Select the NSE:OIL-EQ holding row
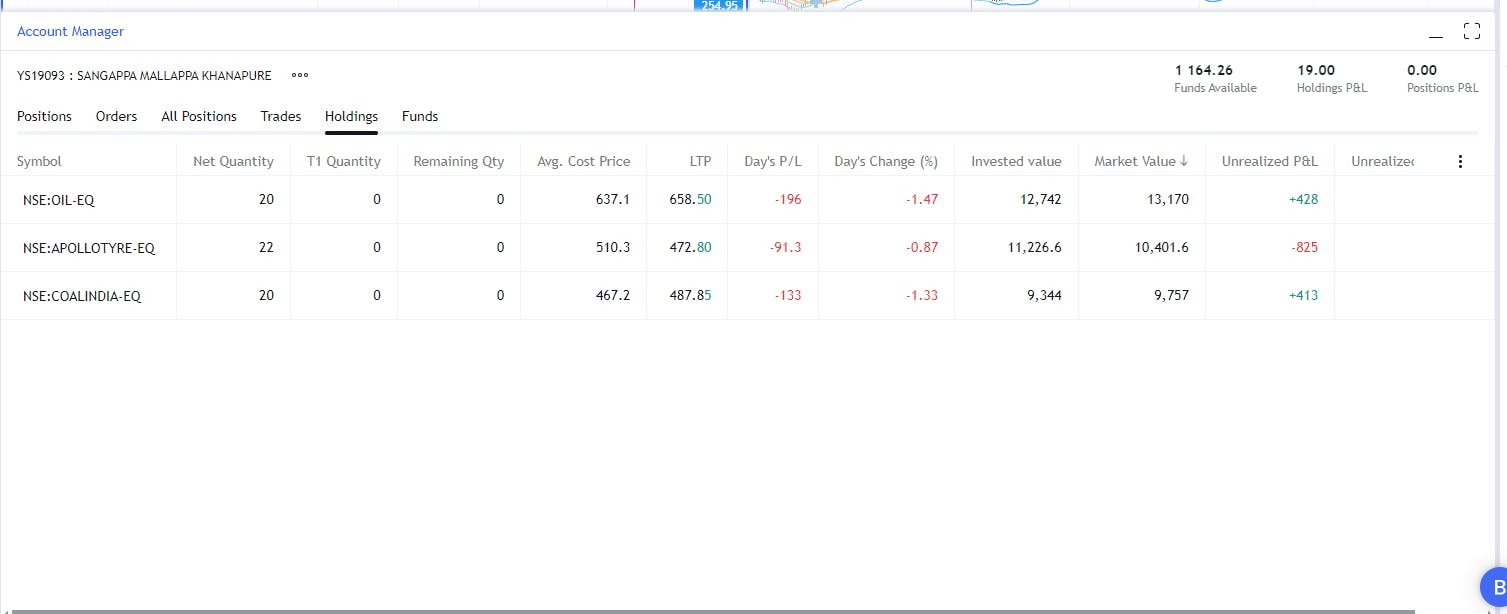Image resolution: width=1507 pixels, height=614 pixels. pyautogui.click(x=59, y=200)
